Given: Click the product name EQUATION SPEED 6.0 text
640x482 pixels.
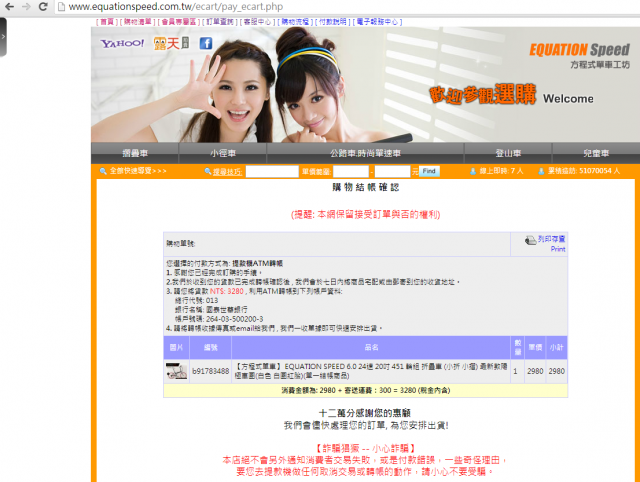Looking at the screenshot, I should (x=371, y=371).
